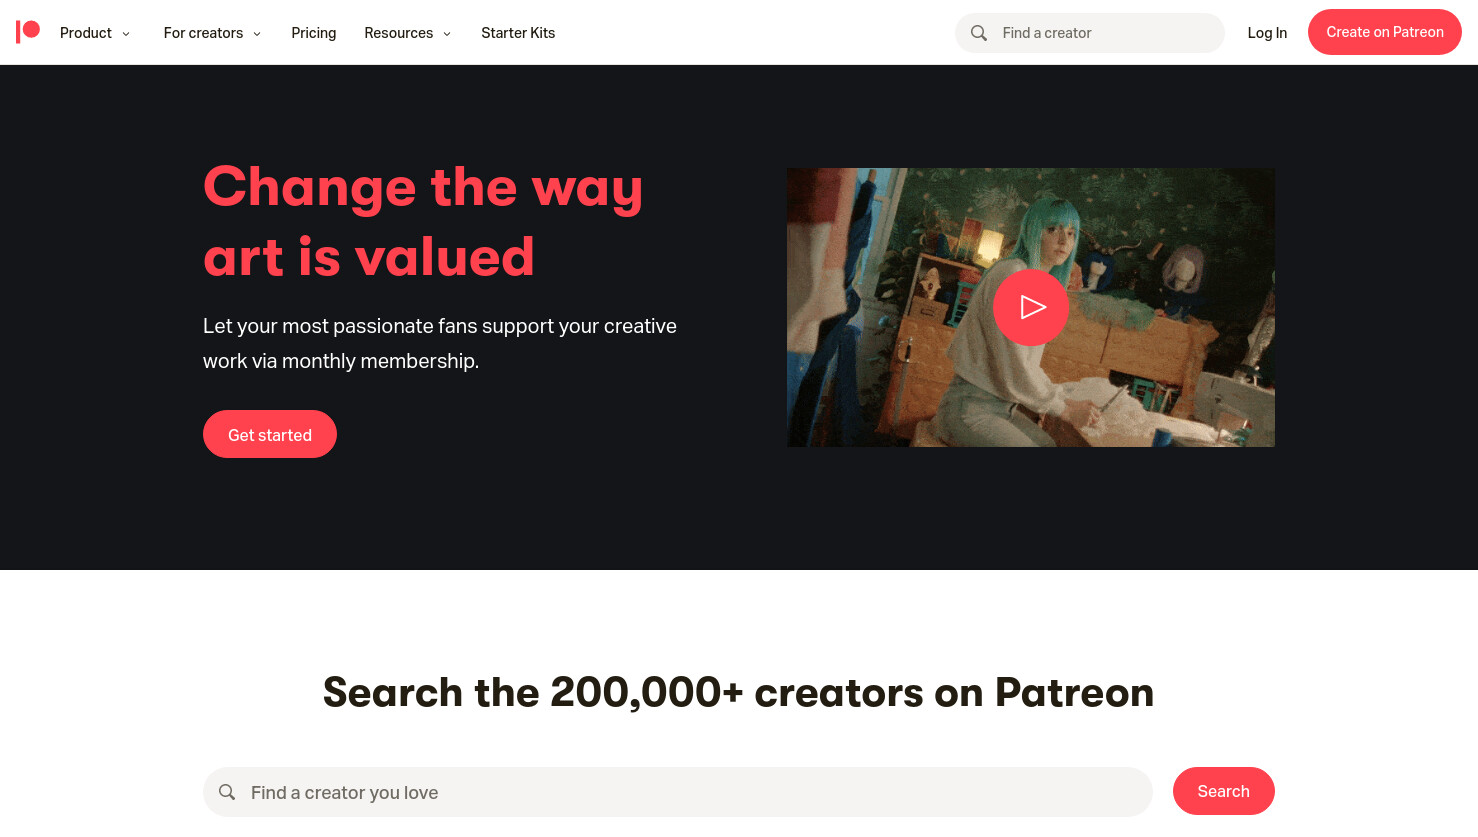The image size is (1478, 837).
Task: Click the Patreon logo icon
Action: coord(28,32)
